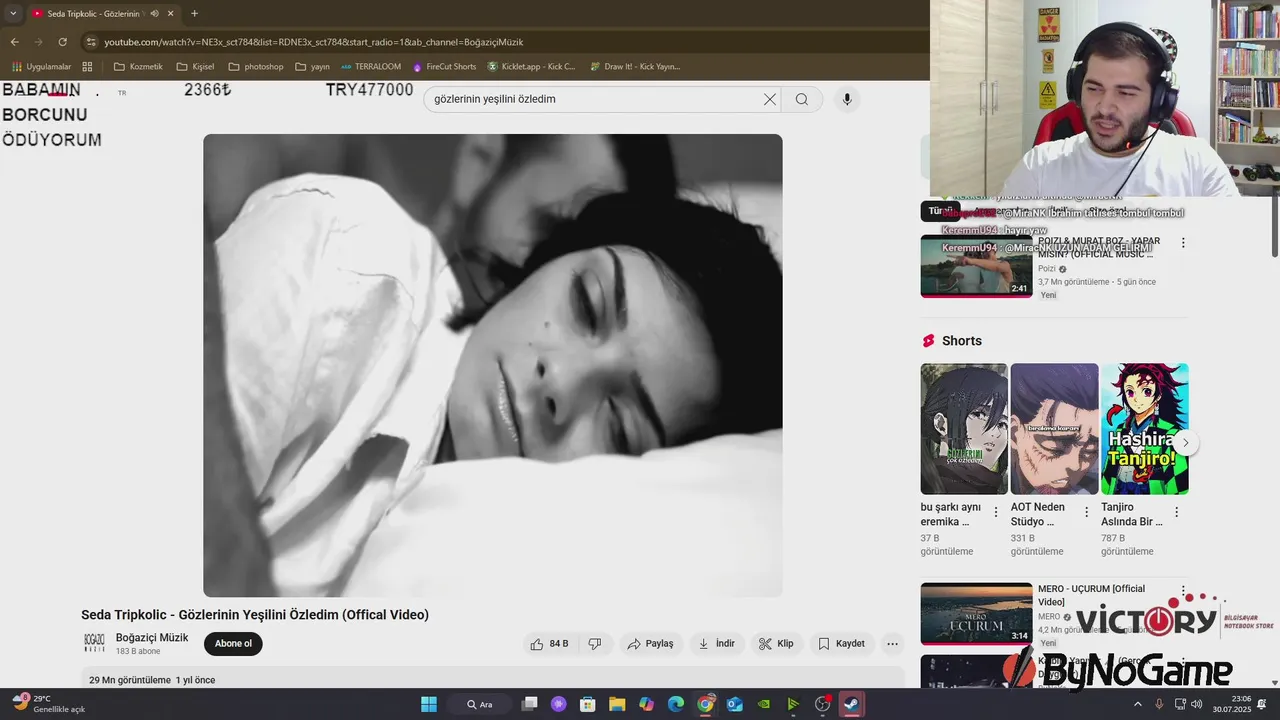Image resolution: width=1280 pixels, height=720 pixels.
Task: Open tab groups grid icon in bookmarks bar
Action: pyautogui.click(x=87, y=67)
